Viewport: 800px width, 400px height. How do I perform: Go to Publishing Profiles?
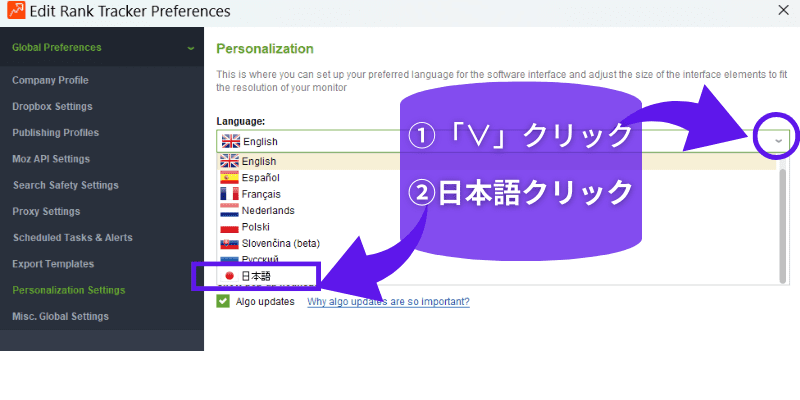click(x=56, y=133)
